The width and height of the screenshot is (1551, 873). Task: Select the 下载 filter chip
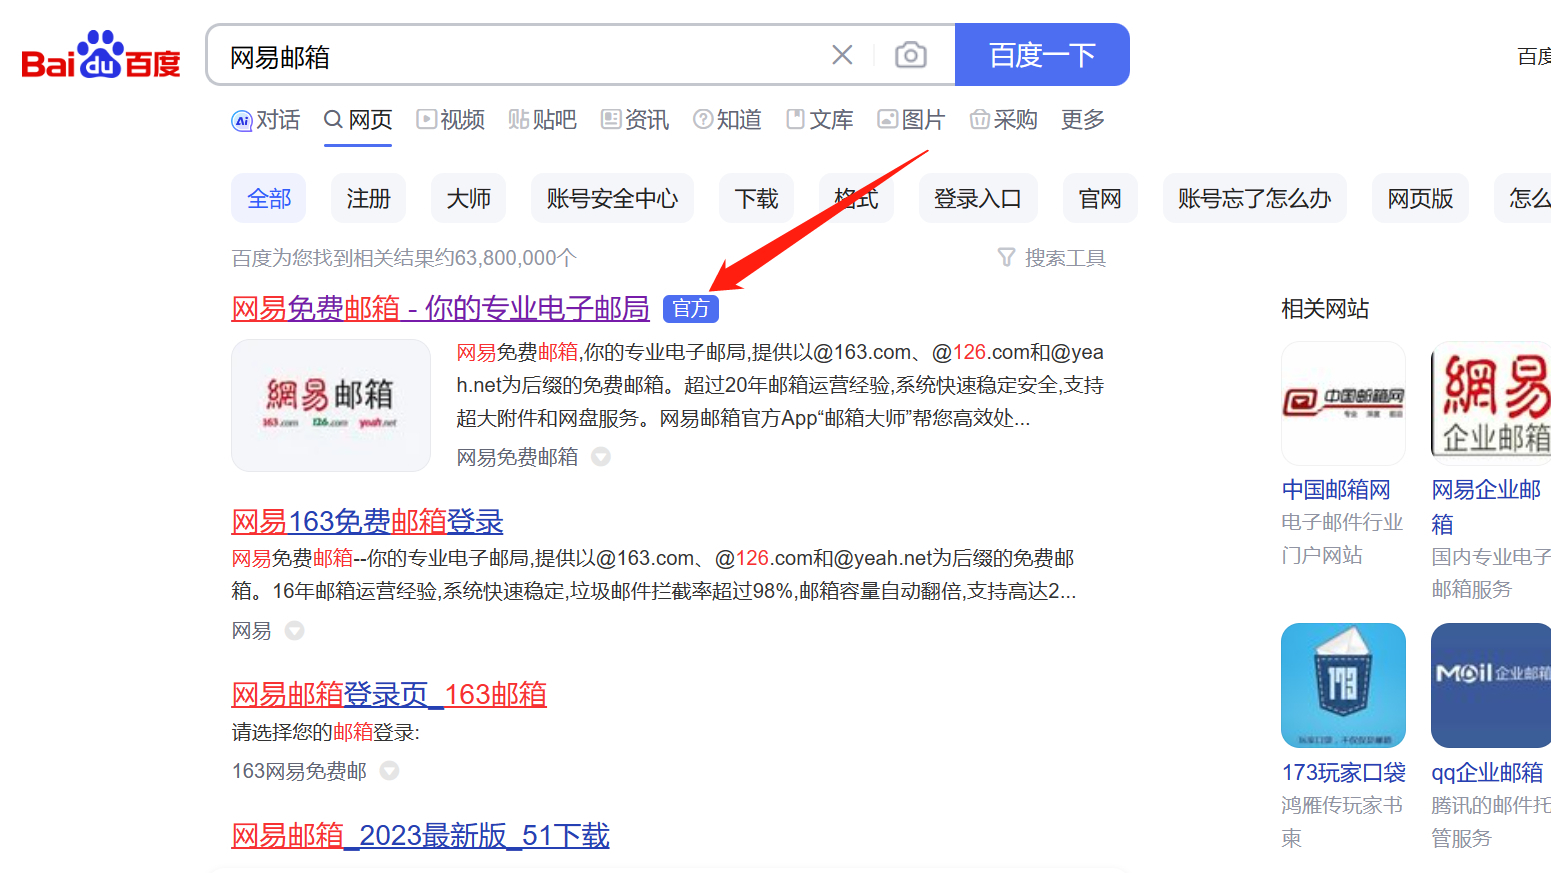tap(756, 198)
